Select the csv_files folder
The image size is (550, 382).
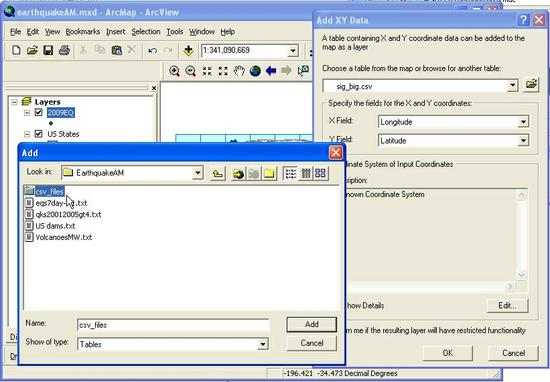click(x=45, y=192)
